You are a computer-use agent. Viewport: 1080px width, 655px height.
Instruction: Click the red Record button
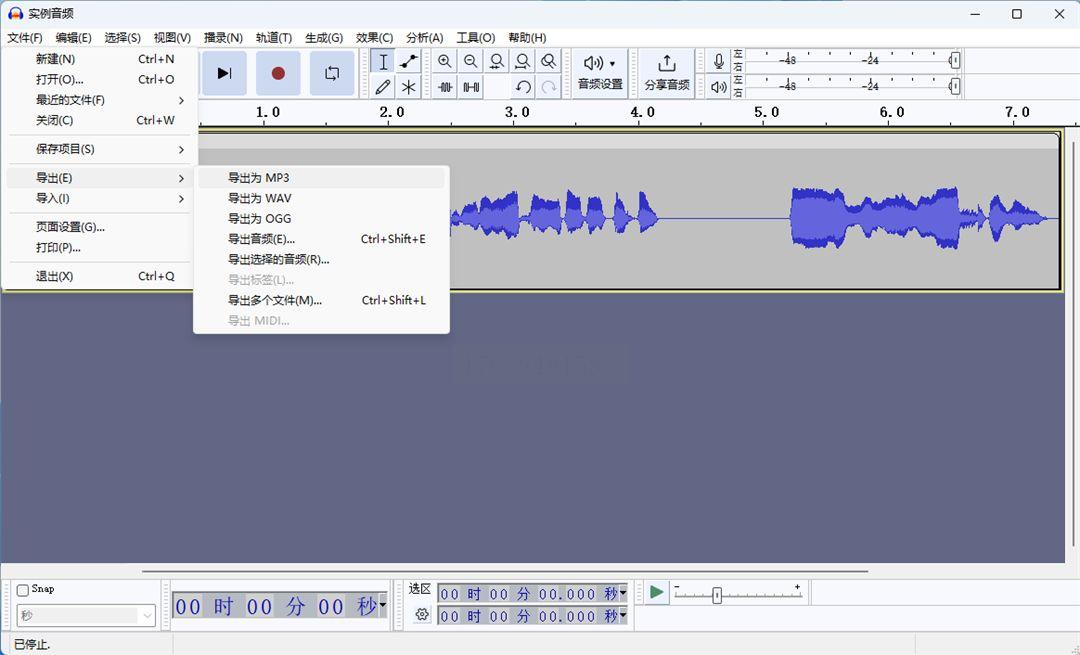click(x=278, y=73)
